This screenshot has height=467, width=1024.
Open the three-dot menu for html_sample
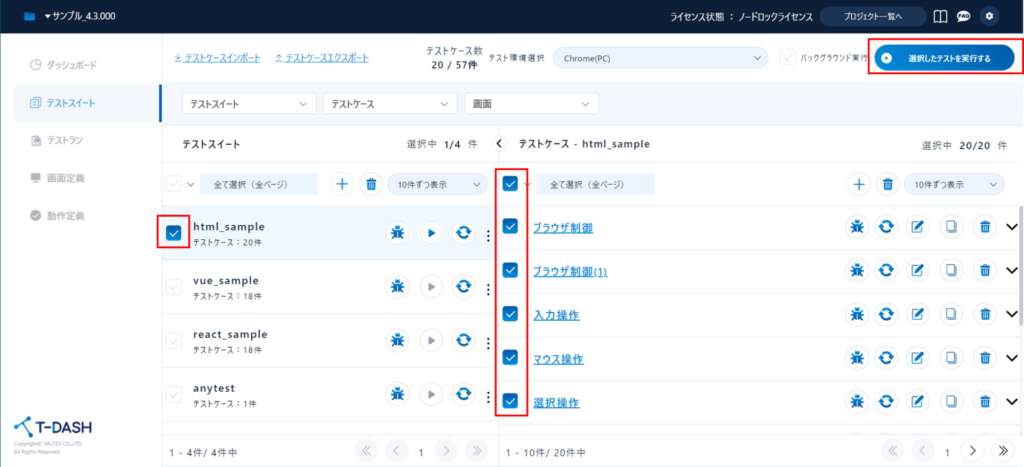pyautogui.click(x=488, y=235)
